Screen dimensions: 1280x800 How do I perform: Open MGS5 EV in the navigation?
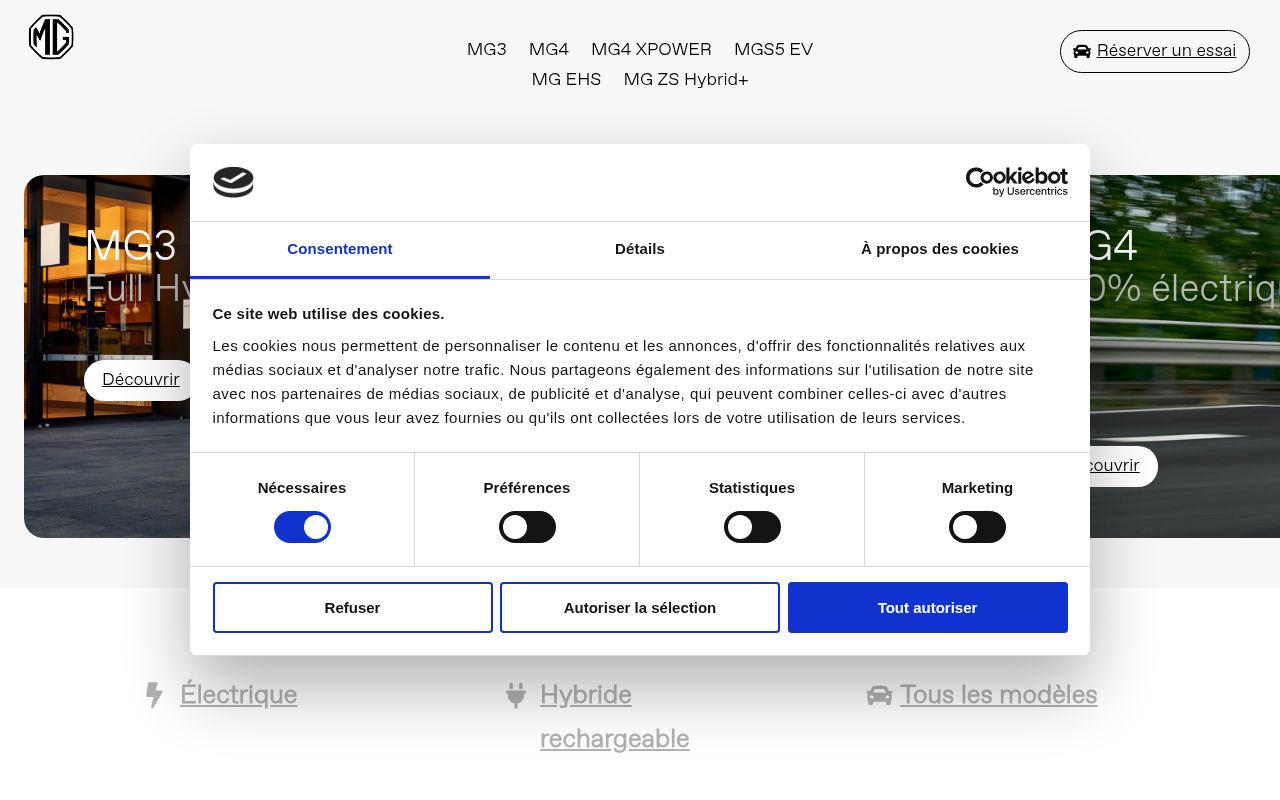[773, 49]
